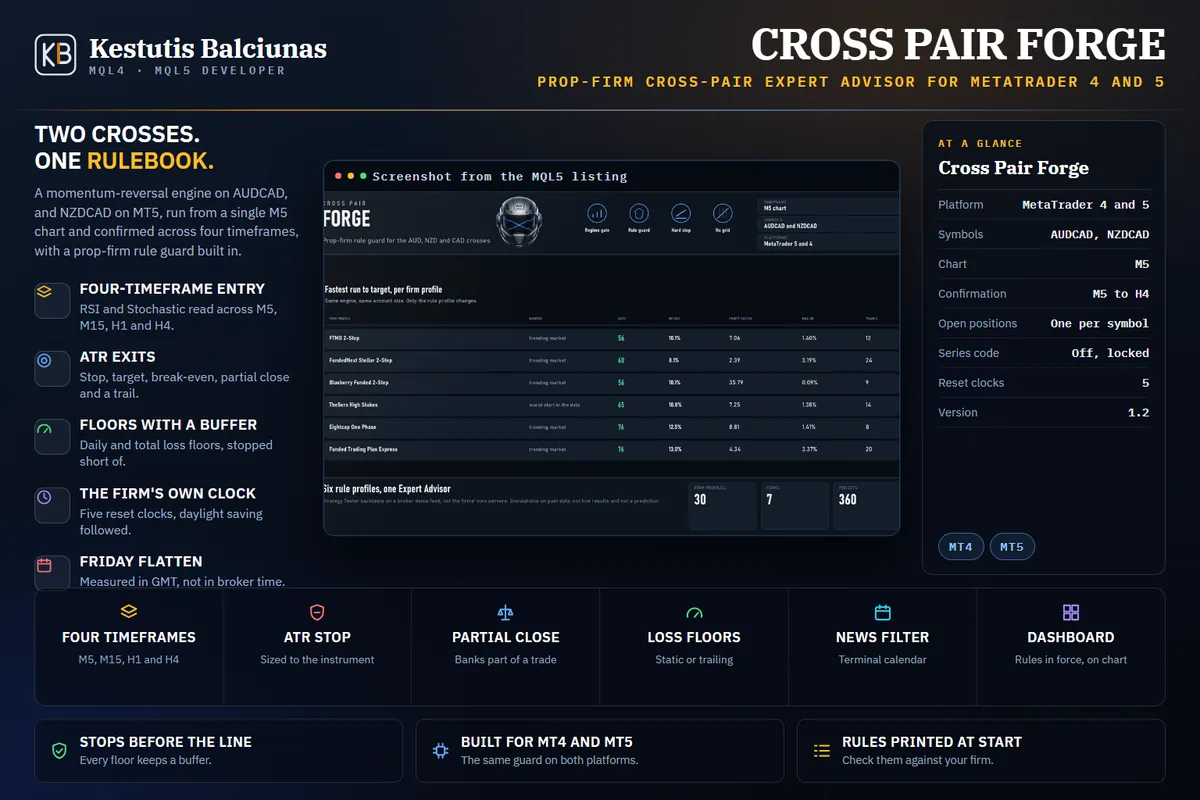This screenshot has width=1200, height=800.
Task: Click the Partial Close scales icon
Action: pos(505,612)
